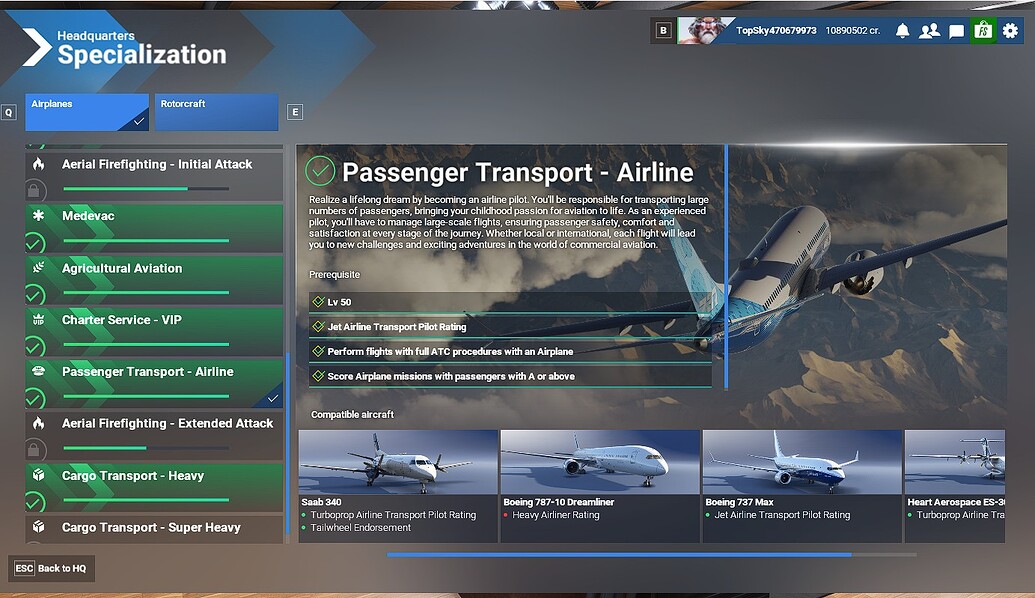Image resolution: width=1035 pixels, height=598 pixels.
Task: Click the Heavy Airliner Rating text
Action: coord(556,515)
